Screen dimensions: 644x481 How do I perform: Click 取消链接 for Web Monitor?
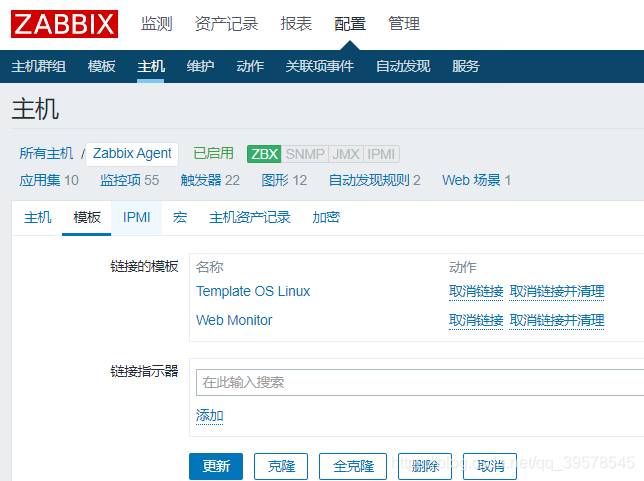coord(476,320)
